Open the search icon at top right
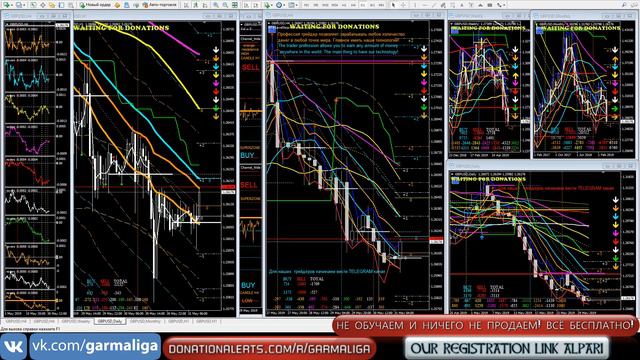The height and width of the screenshot is (360, 640). 624,5
